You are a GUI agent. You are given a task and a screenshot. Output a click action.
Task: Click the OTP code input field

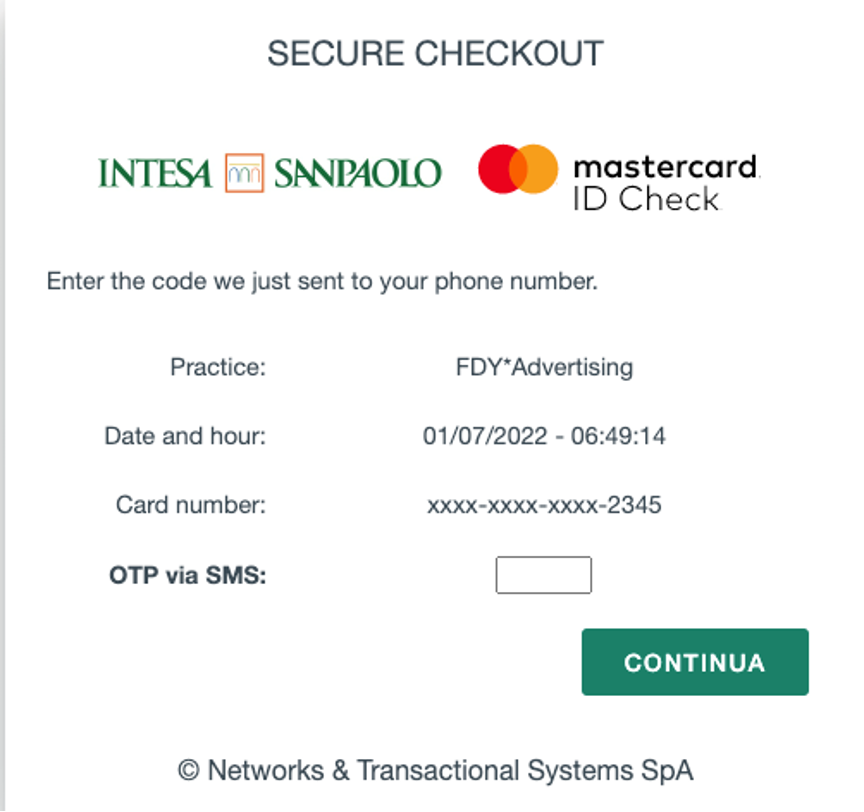click(543, 575)
